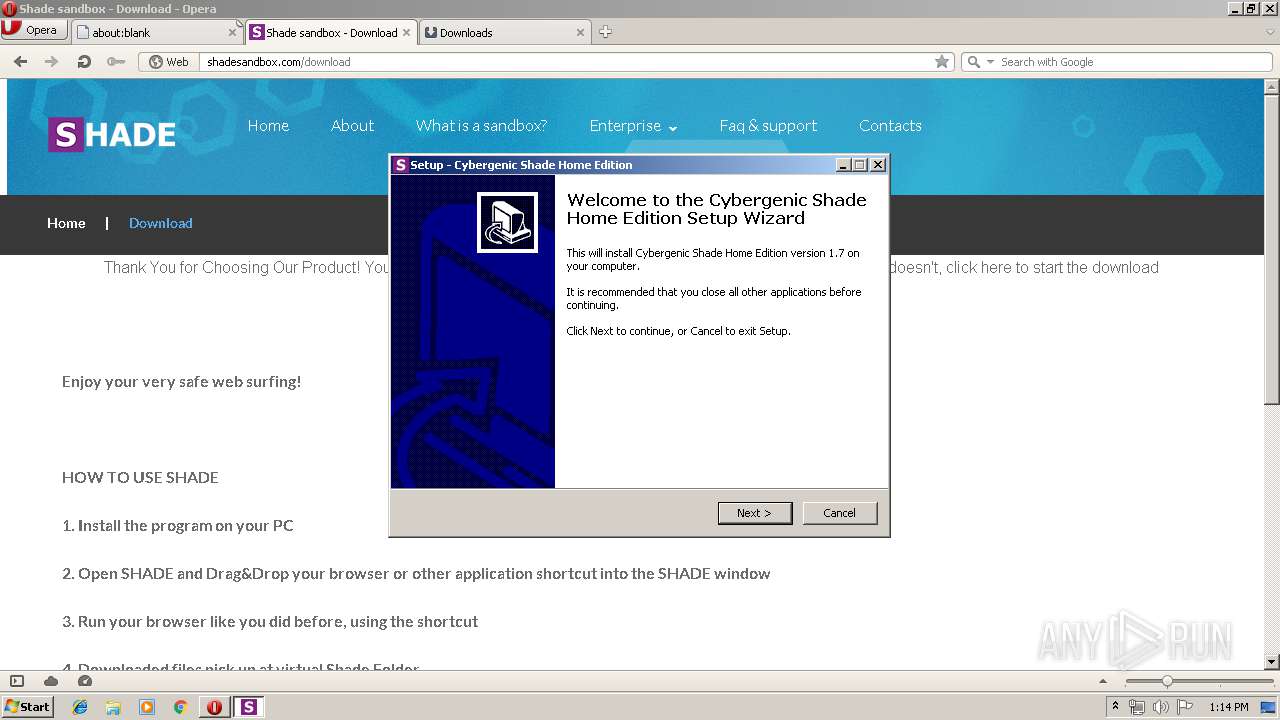
Task: Close the about:blank tab
Action: point(232,32)
